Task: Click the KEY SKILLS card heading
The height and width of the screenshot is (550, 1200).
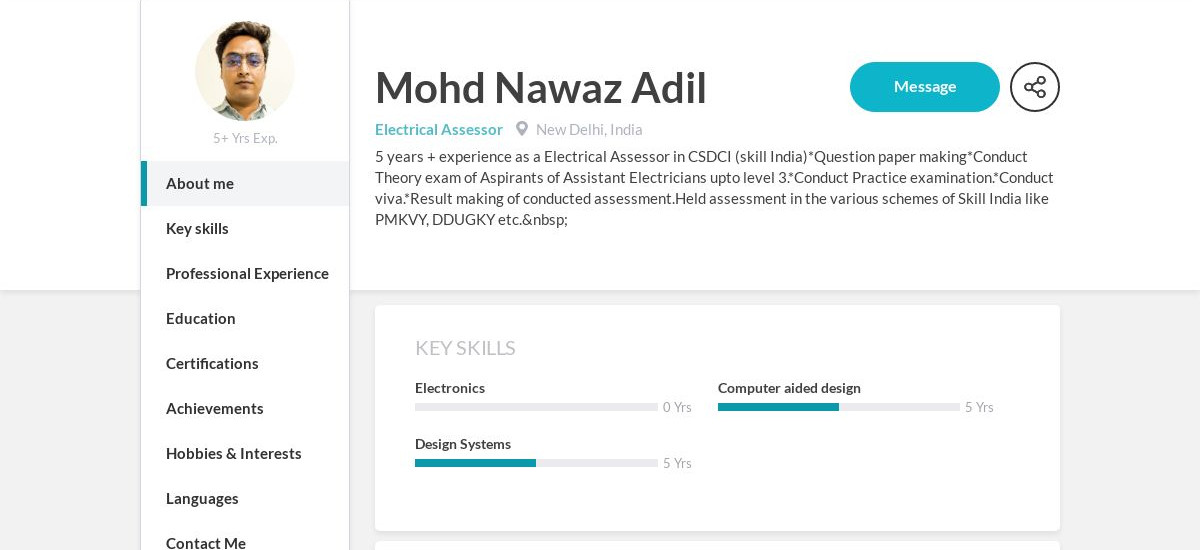Action: tap(465, 348)
